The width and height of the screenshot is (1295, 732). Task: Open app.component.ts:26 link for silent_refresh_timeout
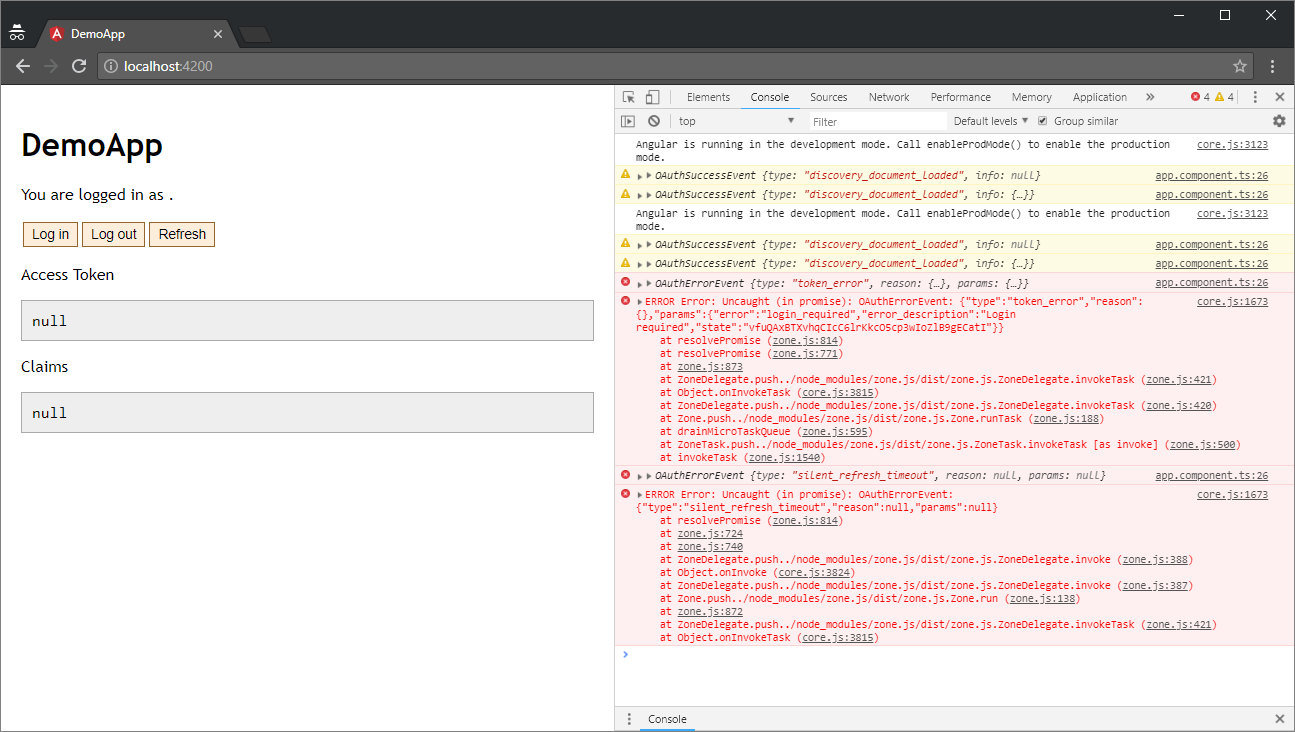(1211, 475)
